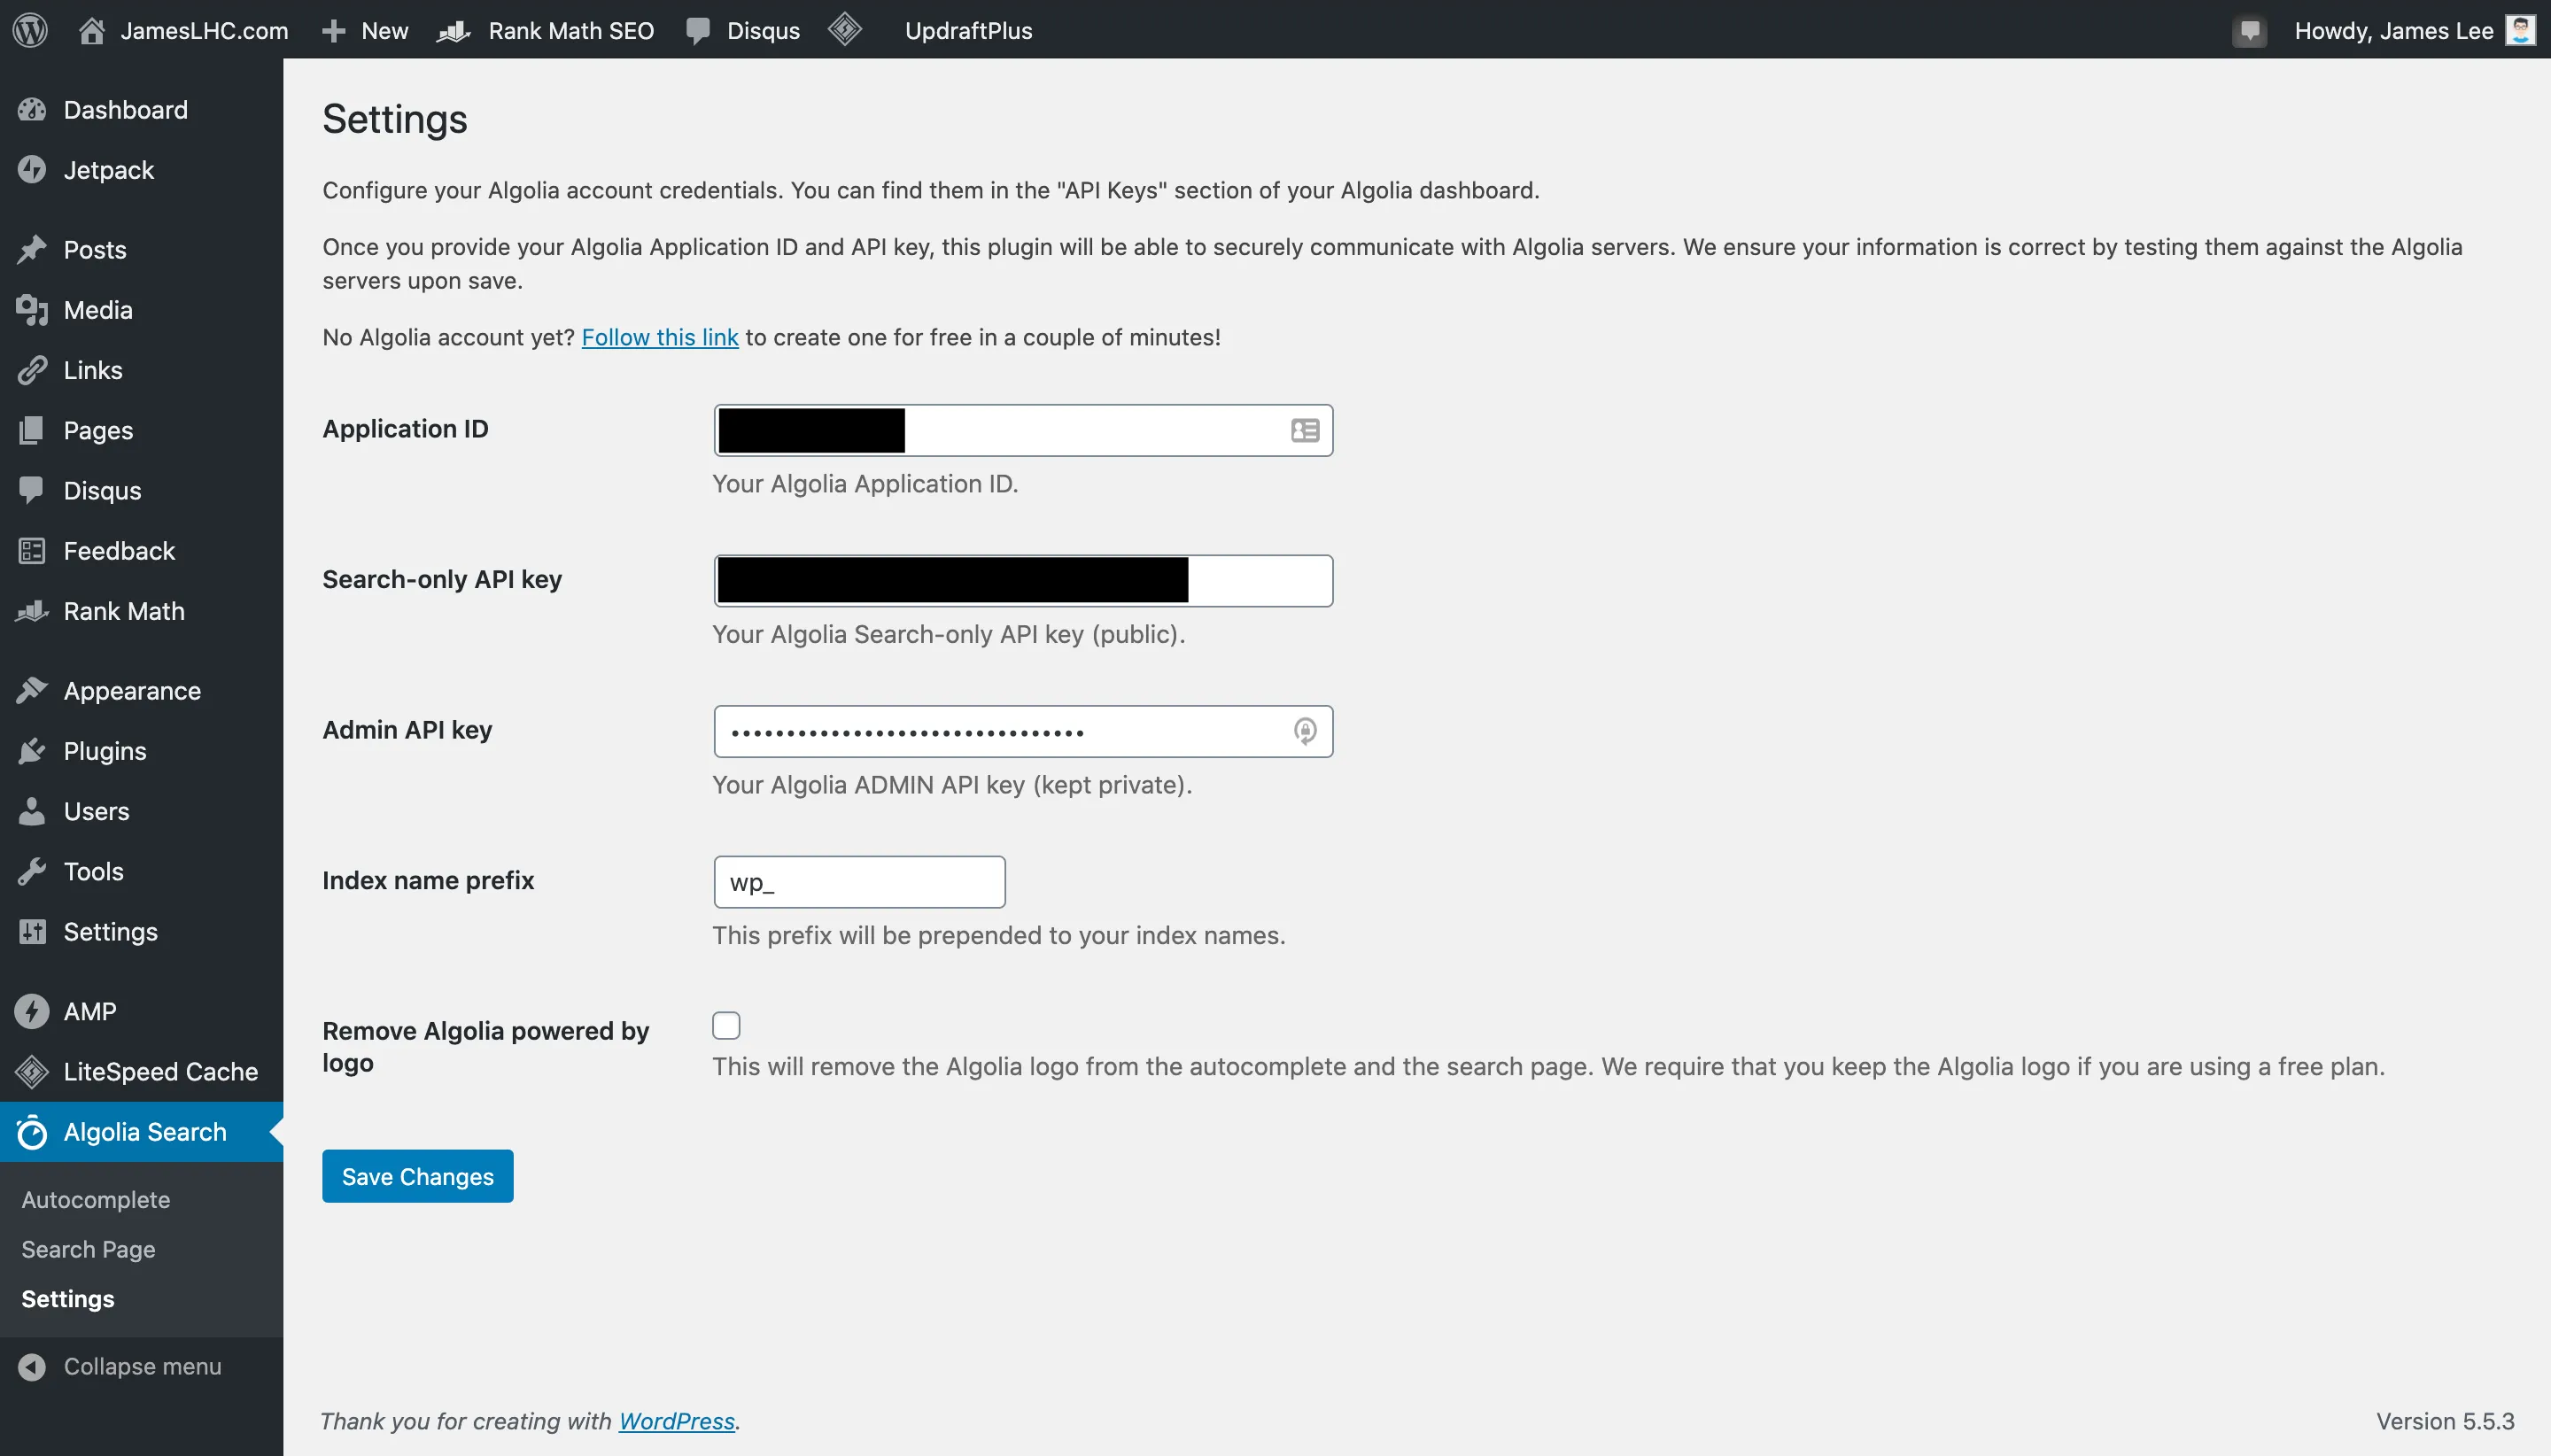Image resolution: width=2551 pixels, height=1456 pixels.
Task: Click the Pages menu label
Action: click(x=98, y=431)
